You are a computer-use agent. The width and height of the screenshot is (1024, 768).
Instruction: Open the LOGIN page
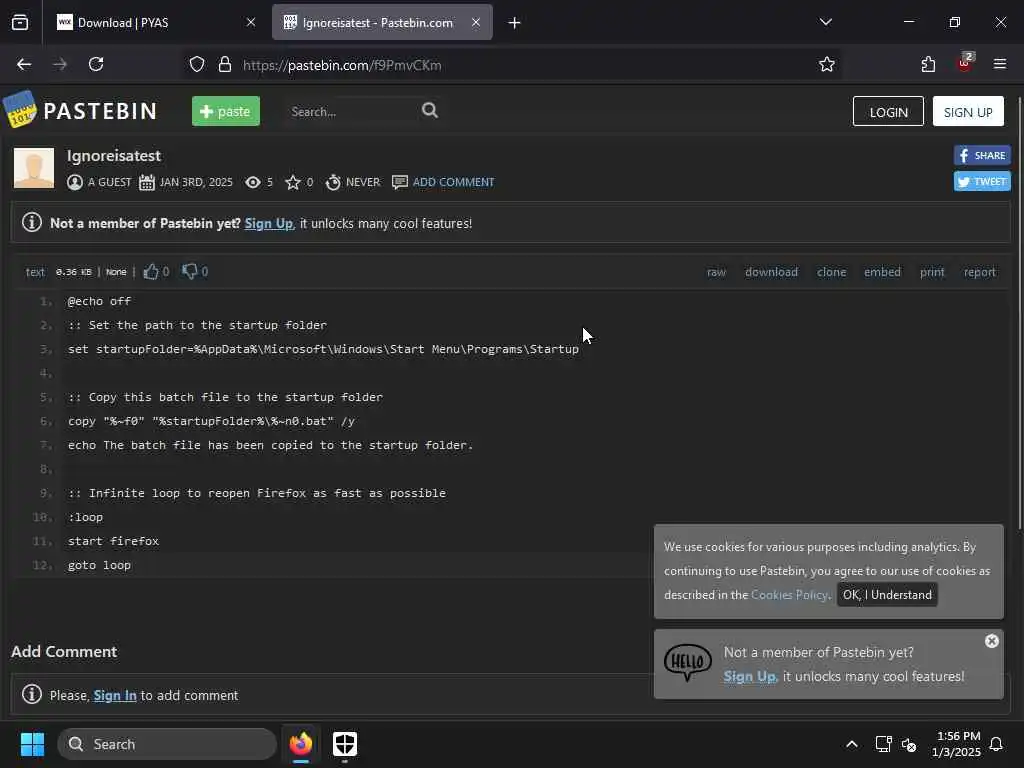(x=888, y=112)
